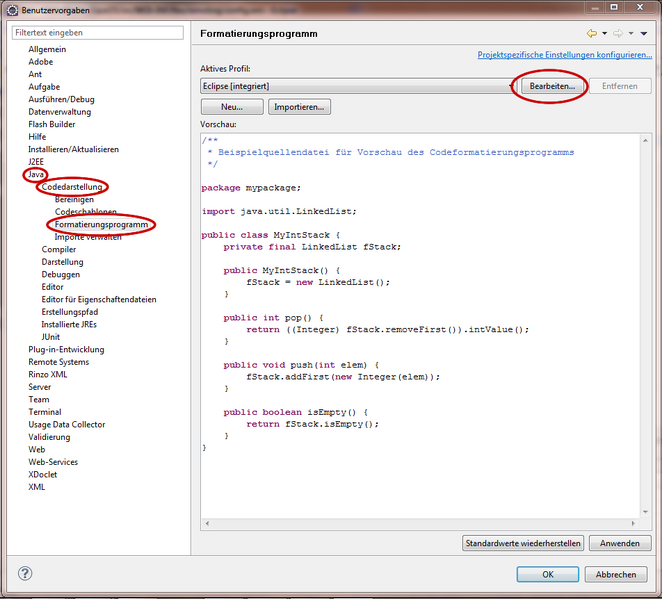Open the Aktives Profil combo box
The width and height of the screenshot is (662, 599).
coord(358,86)
